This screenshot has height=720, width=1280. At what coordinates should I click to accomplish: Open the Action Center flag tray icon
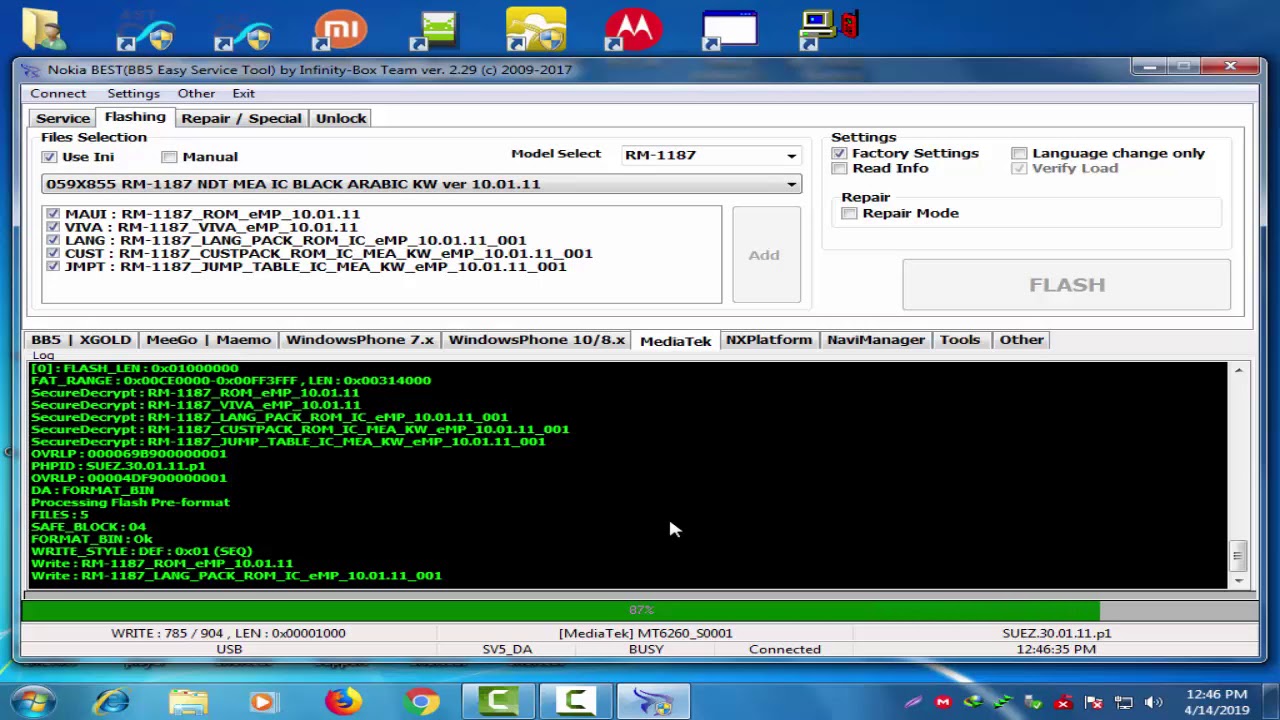tap(1093, 702)
